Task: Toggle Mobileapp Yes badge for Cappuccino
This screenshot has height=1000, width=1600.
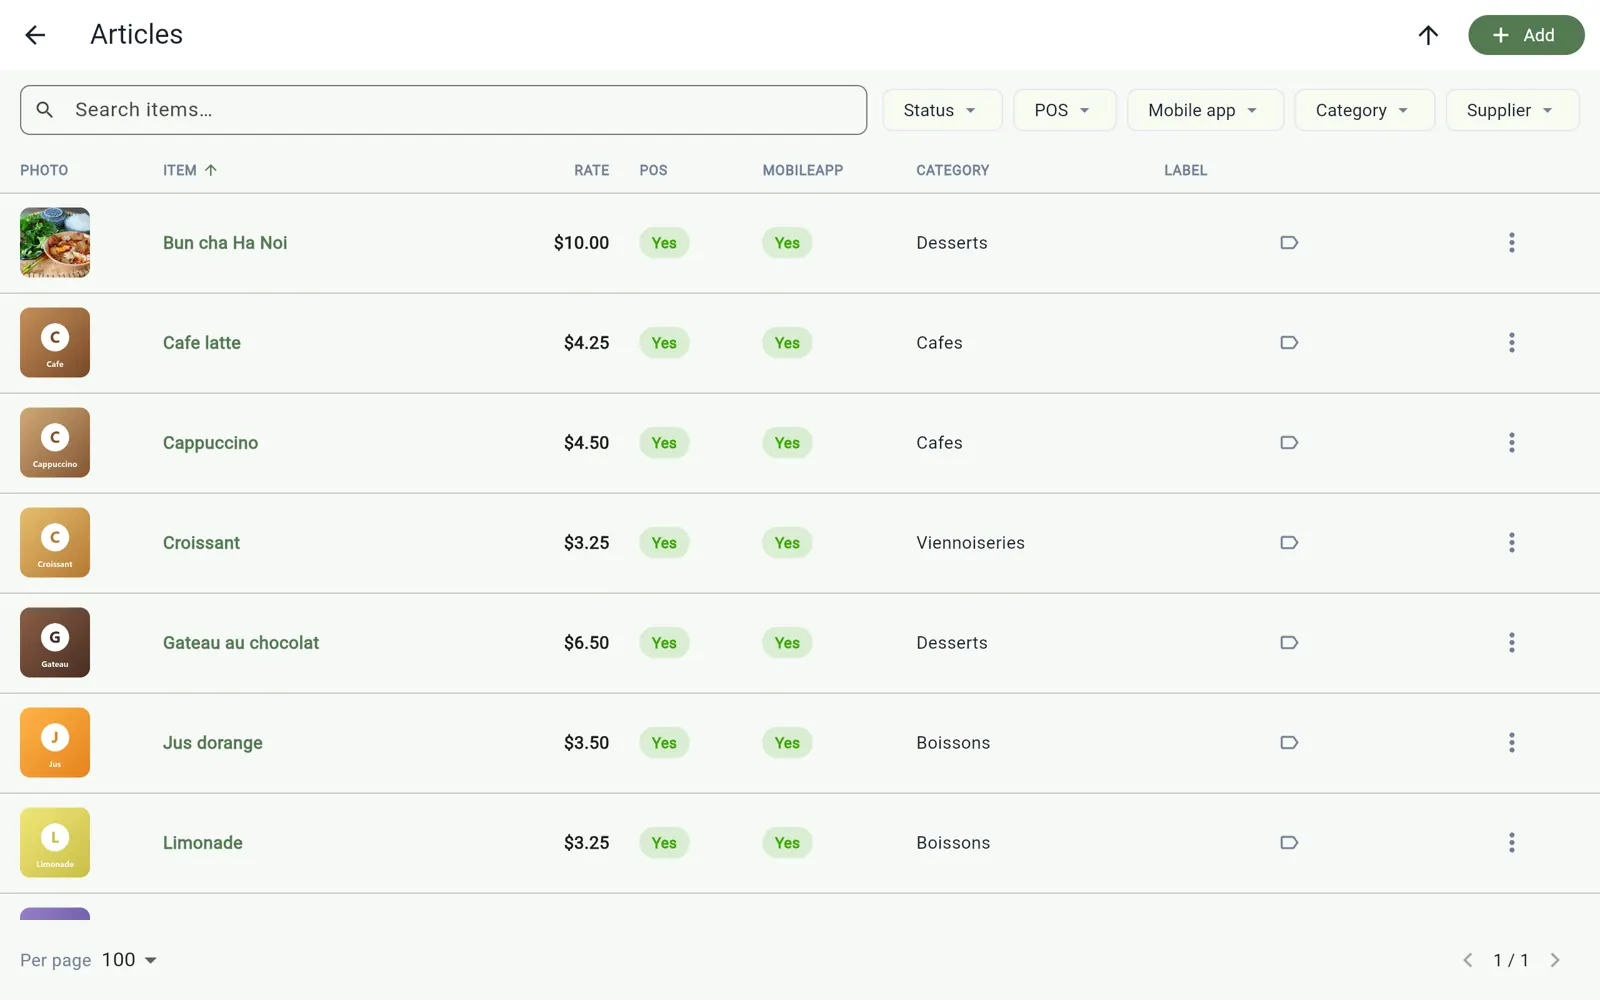Action: (x=787, y=443)
